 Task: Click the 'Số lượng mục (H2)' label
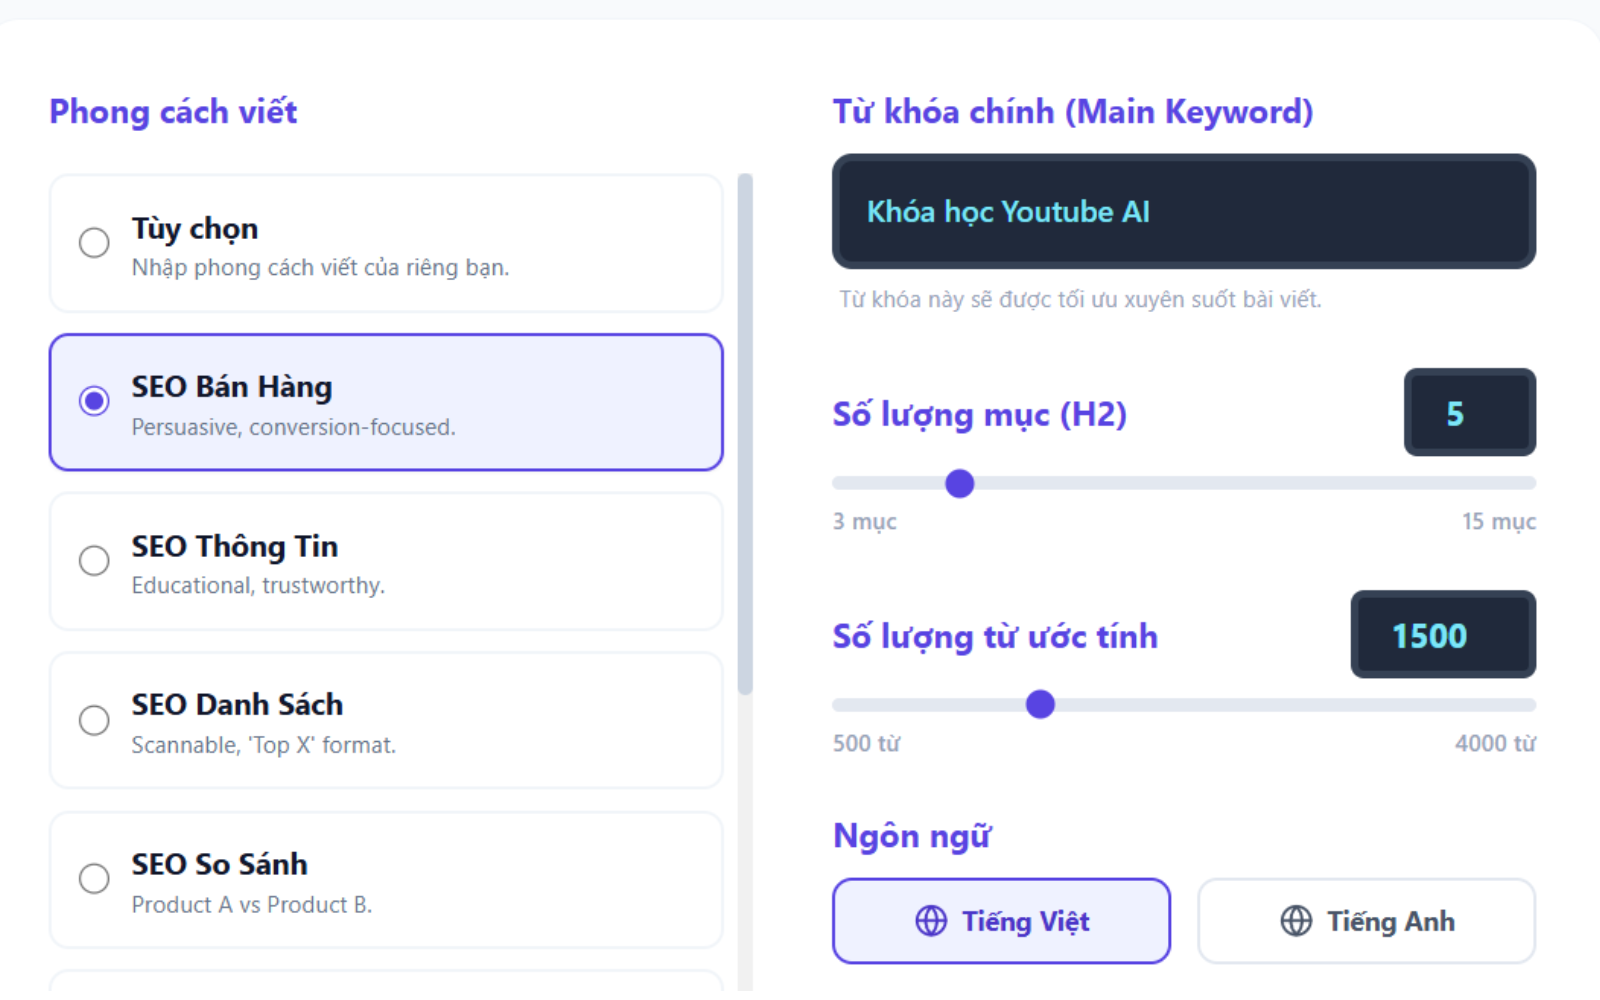(x=980, y=414)
